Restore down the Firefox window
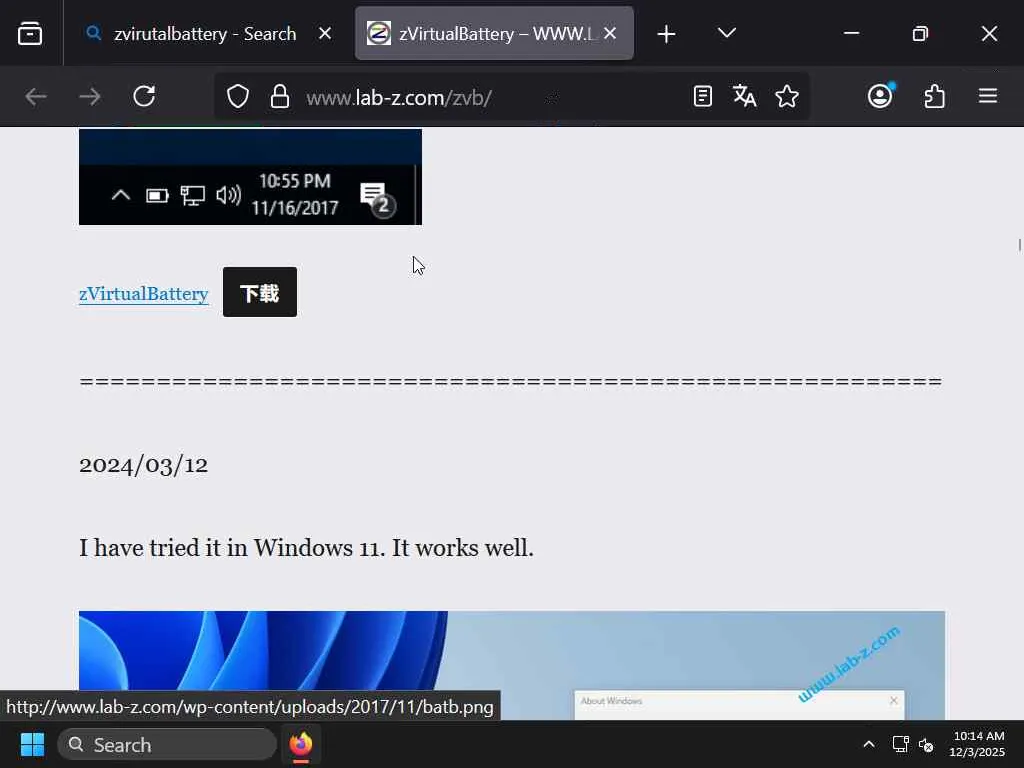 coord(920,33)
